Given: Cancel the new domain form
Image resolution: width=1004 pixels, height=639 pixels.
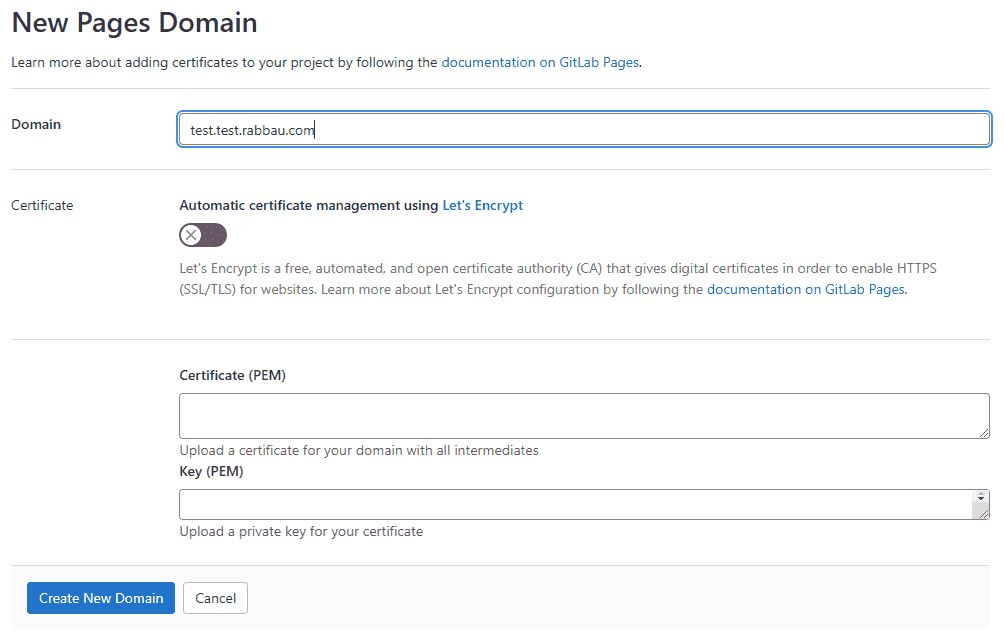Looking at the screenshot, I should (216, 598).
